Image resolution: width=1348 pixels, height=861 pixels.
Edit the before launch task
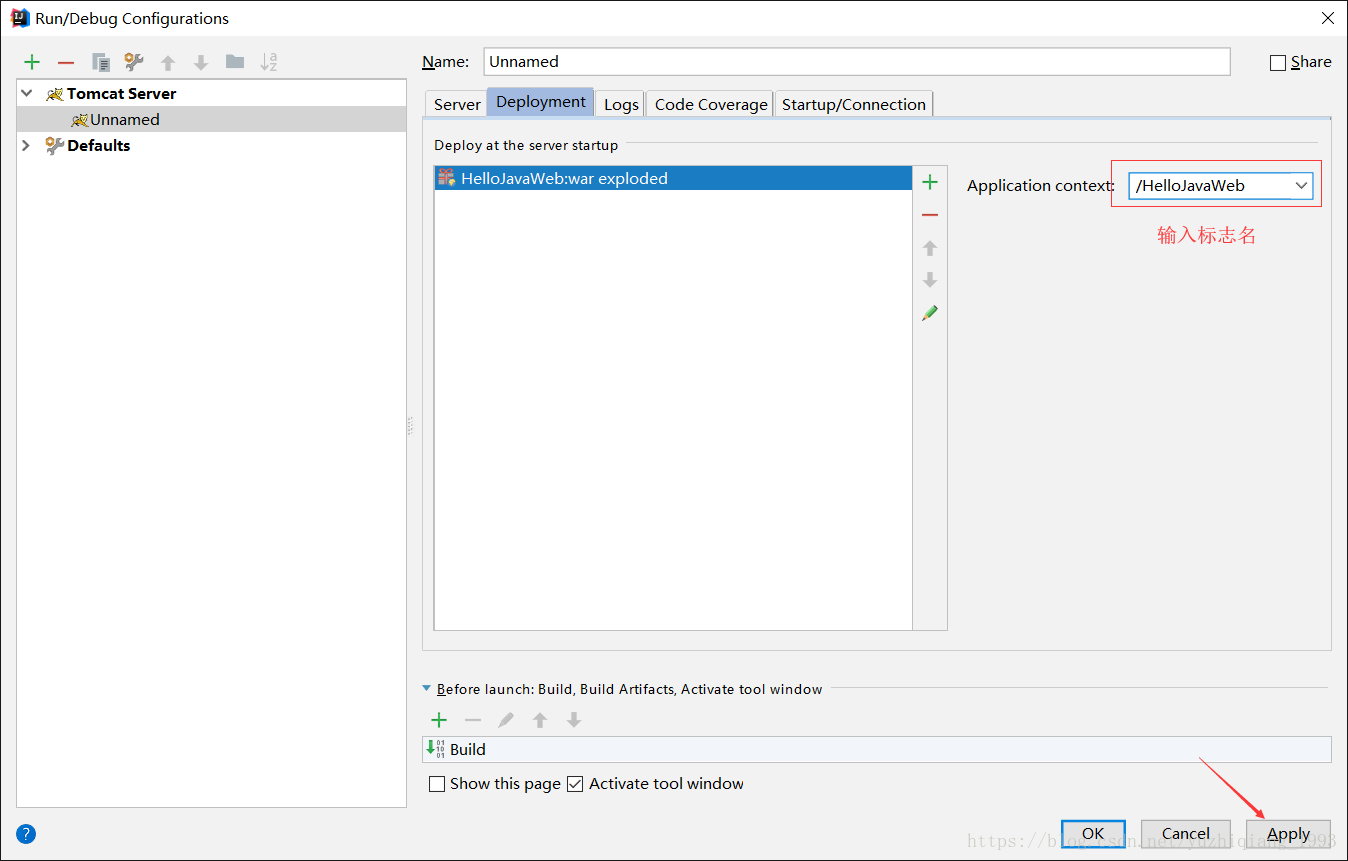point(507,720)
